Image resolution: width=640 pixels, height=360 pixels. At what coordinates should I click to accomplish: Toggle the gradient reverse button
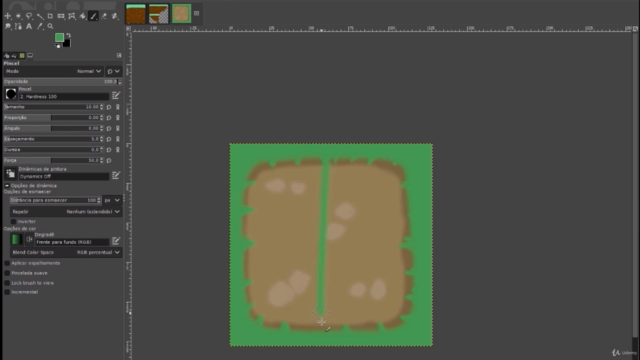(29, 240)
